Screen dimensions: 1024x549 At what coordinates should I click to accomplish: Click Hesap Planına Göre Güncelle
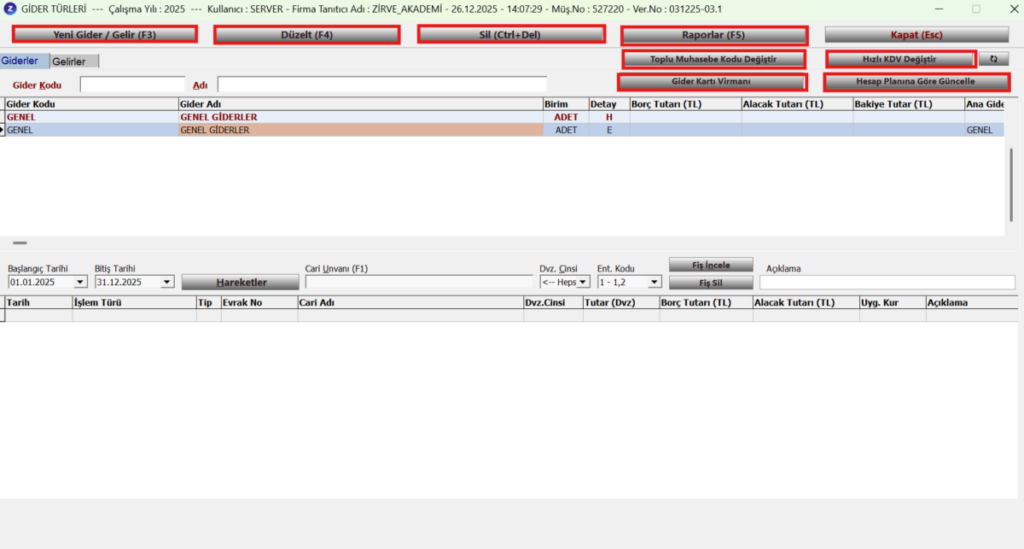point(916,82)
